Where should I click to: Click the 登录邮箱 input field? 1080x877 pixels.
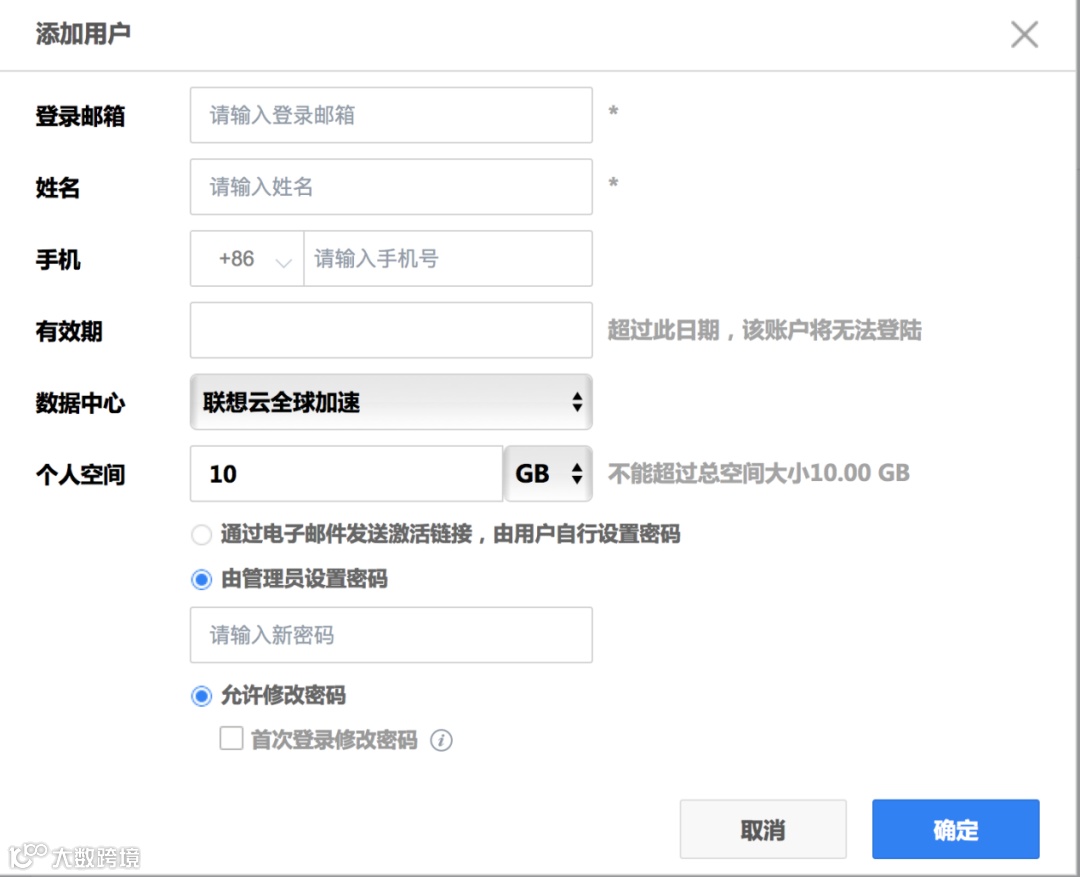pyautogui.click(x=391, y=115)
